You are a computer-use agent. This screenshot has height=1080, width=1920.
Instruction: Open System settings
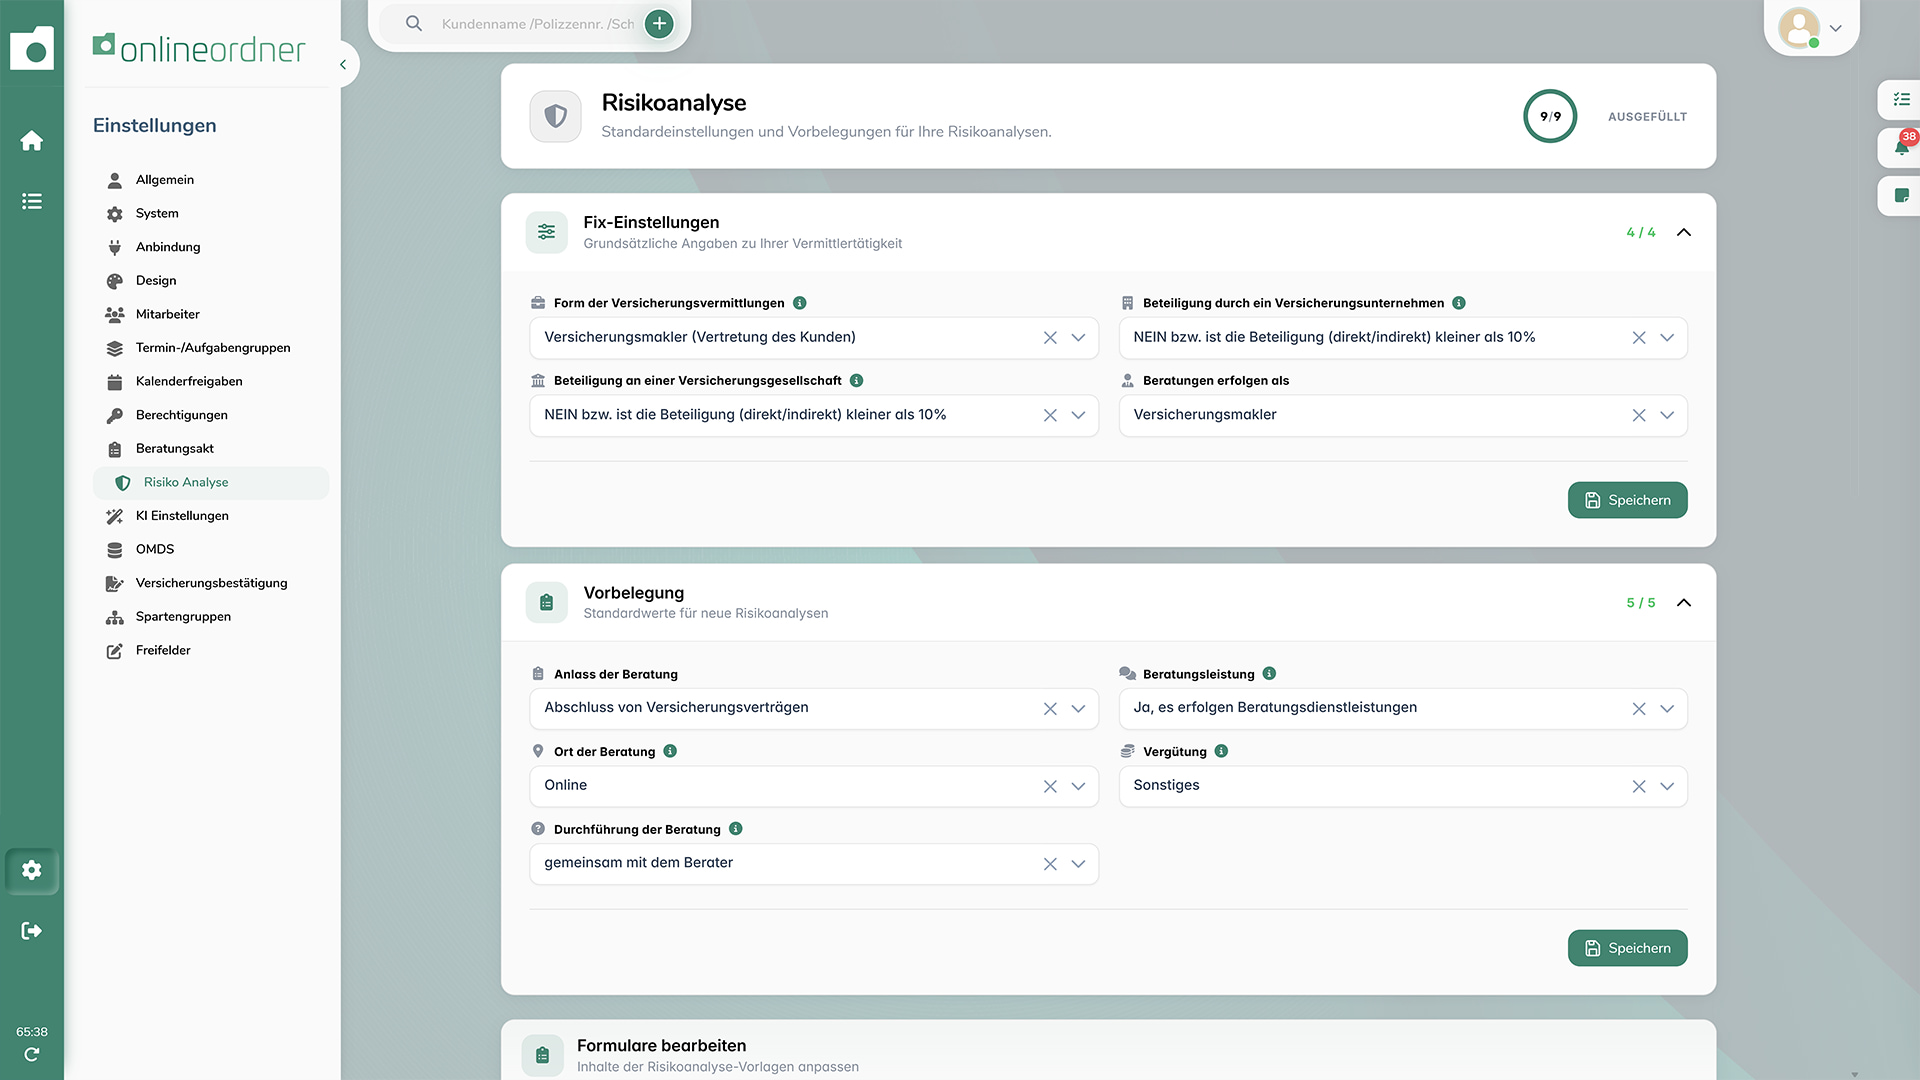pyautogui.click(x=211, y=213)
